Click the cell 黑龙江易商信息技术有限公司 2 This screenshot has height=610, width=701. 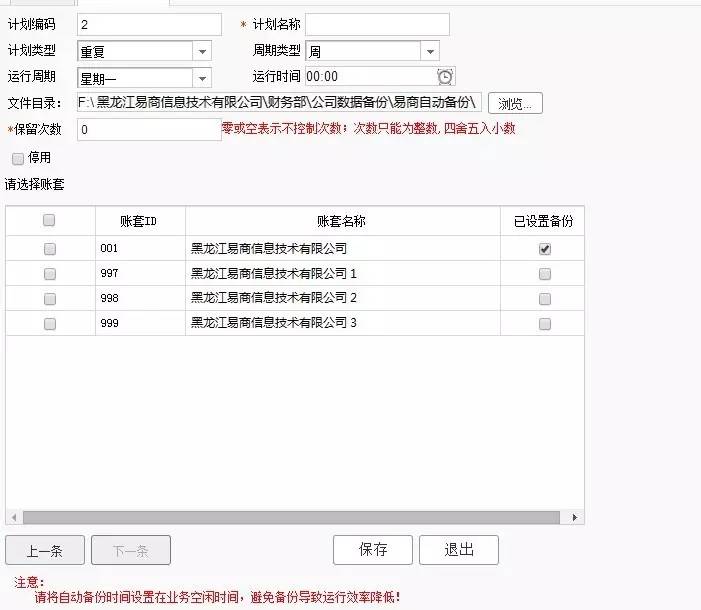click(x=342, y=298)
